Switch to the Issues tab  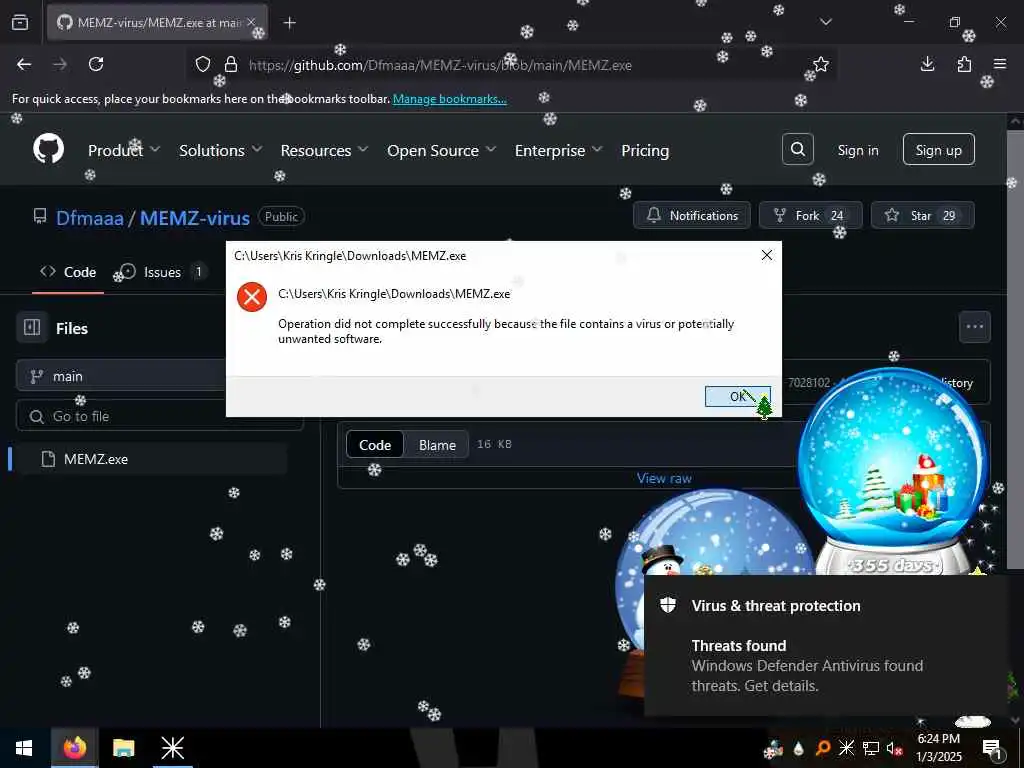pyautogui.click(x=163, y=272)
